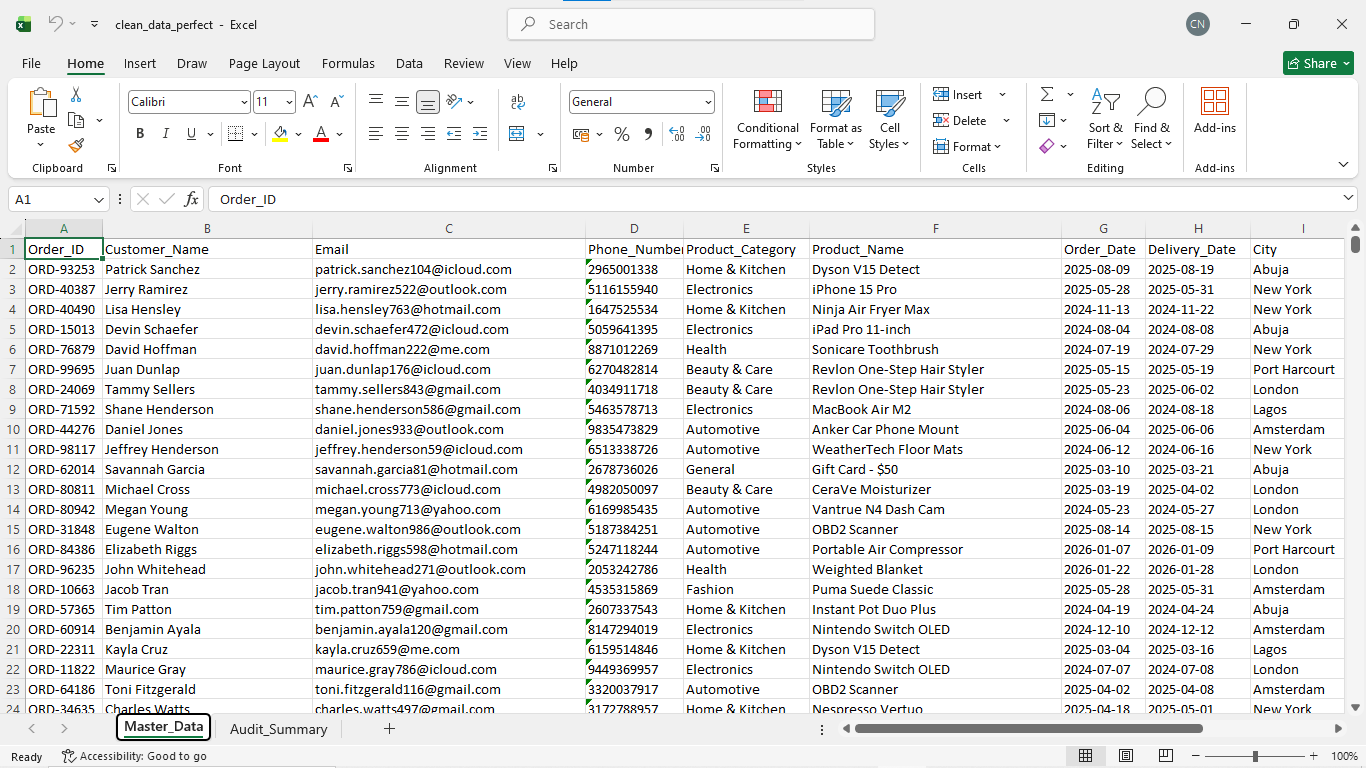1366x768 pixels.
Task: Switch to Page Layout view in status bar
Action: (x=1126, y=756)
